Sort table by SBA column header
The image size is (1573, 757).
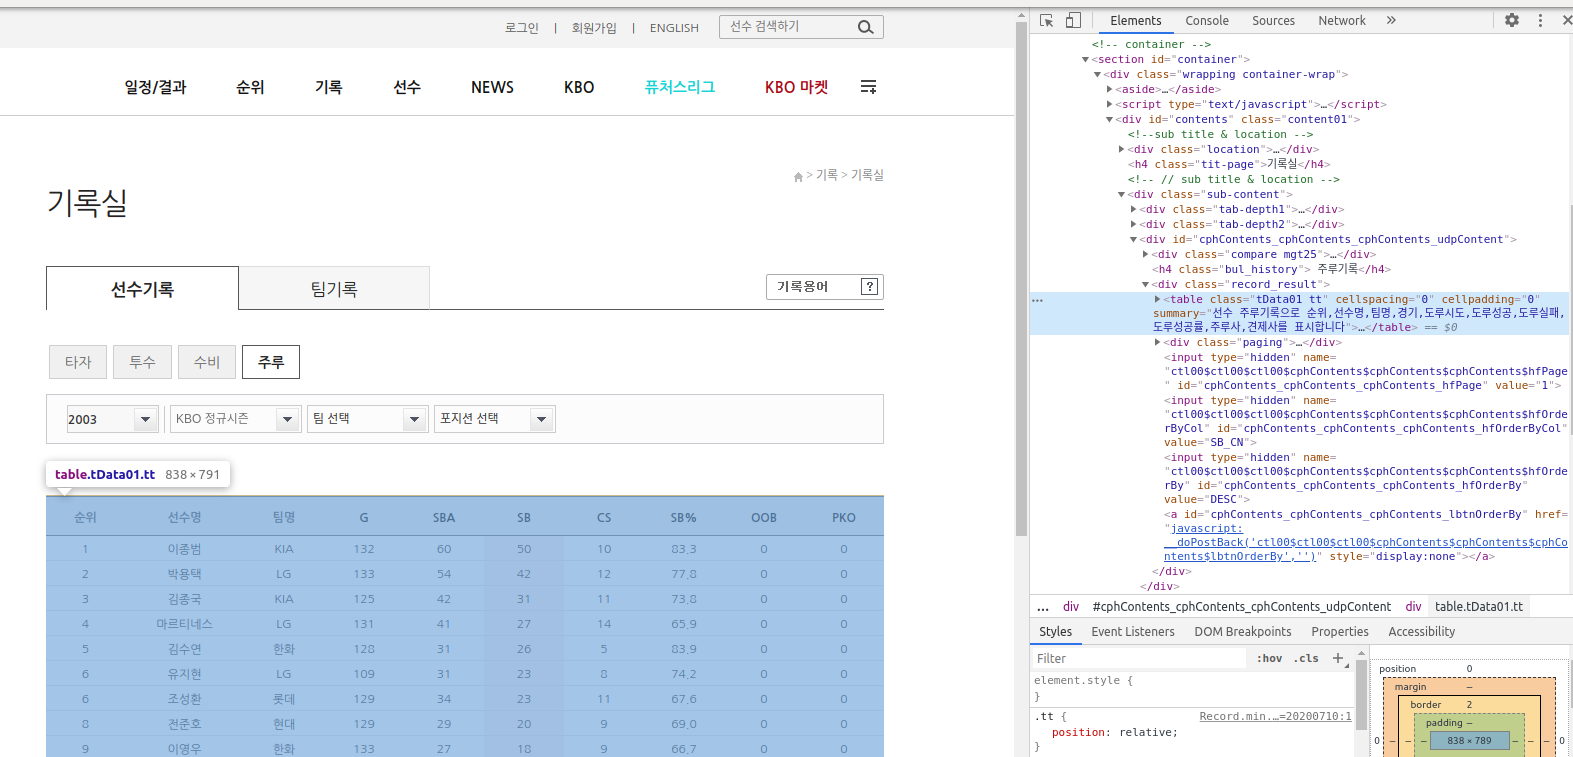(x=444, y=518)
